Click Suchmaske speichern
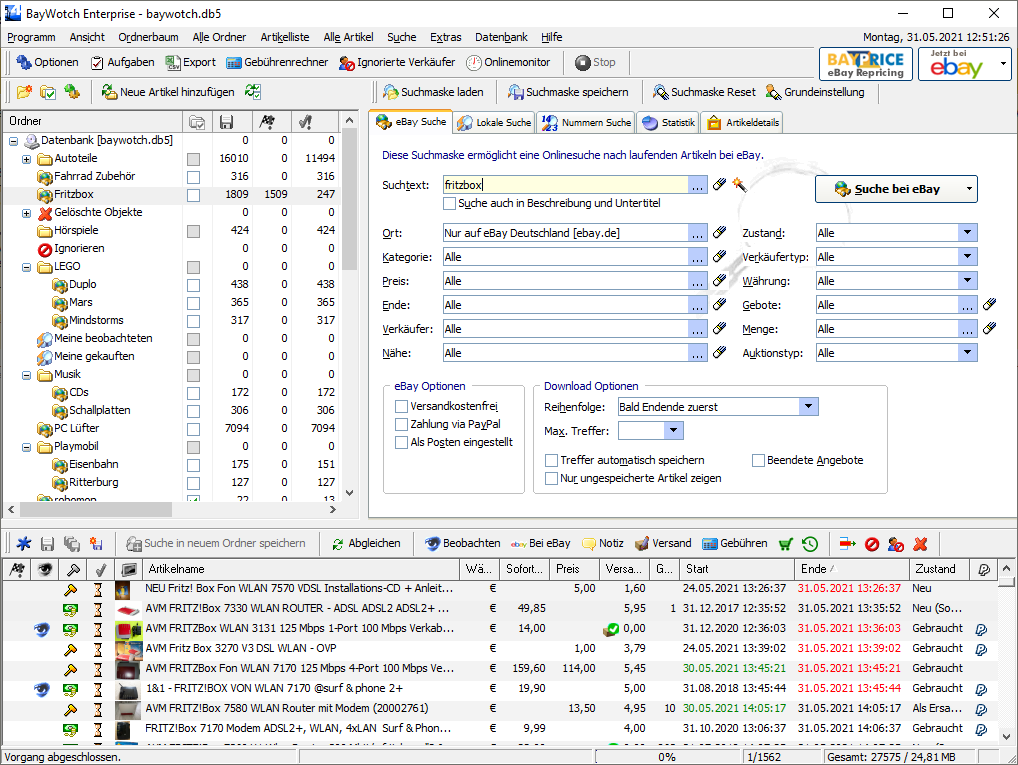 point(568,92)
